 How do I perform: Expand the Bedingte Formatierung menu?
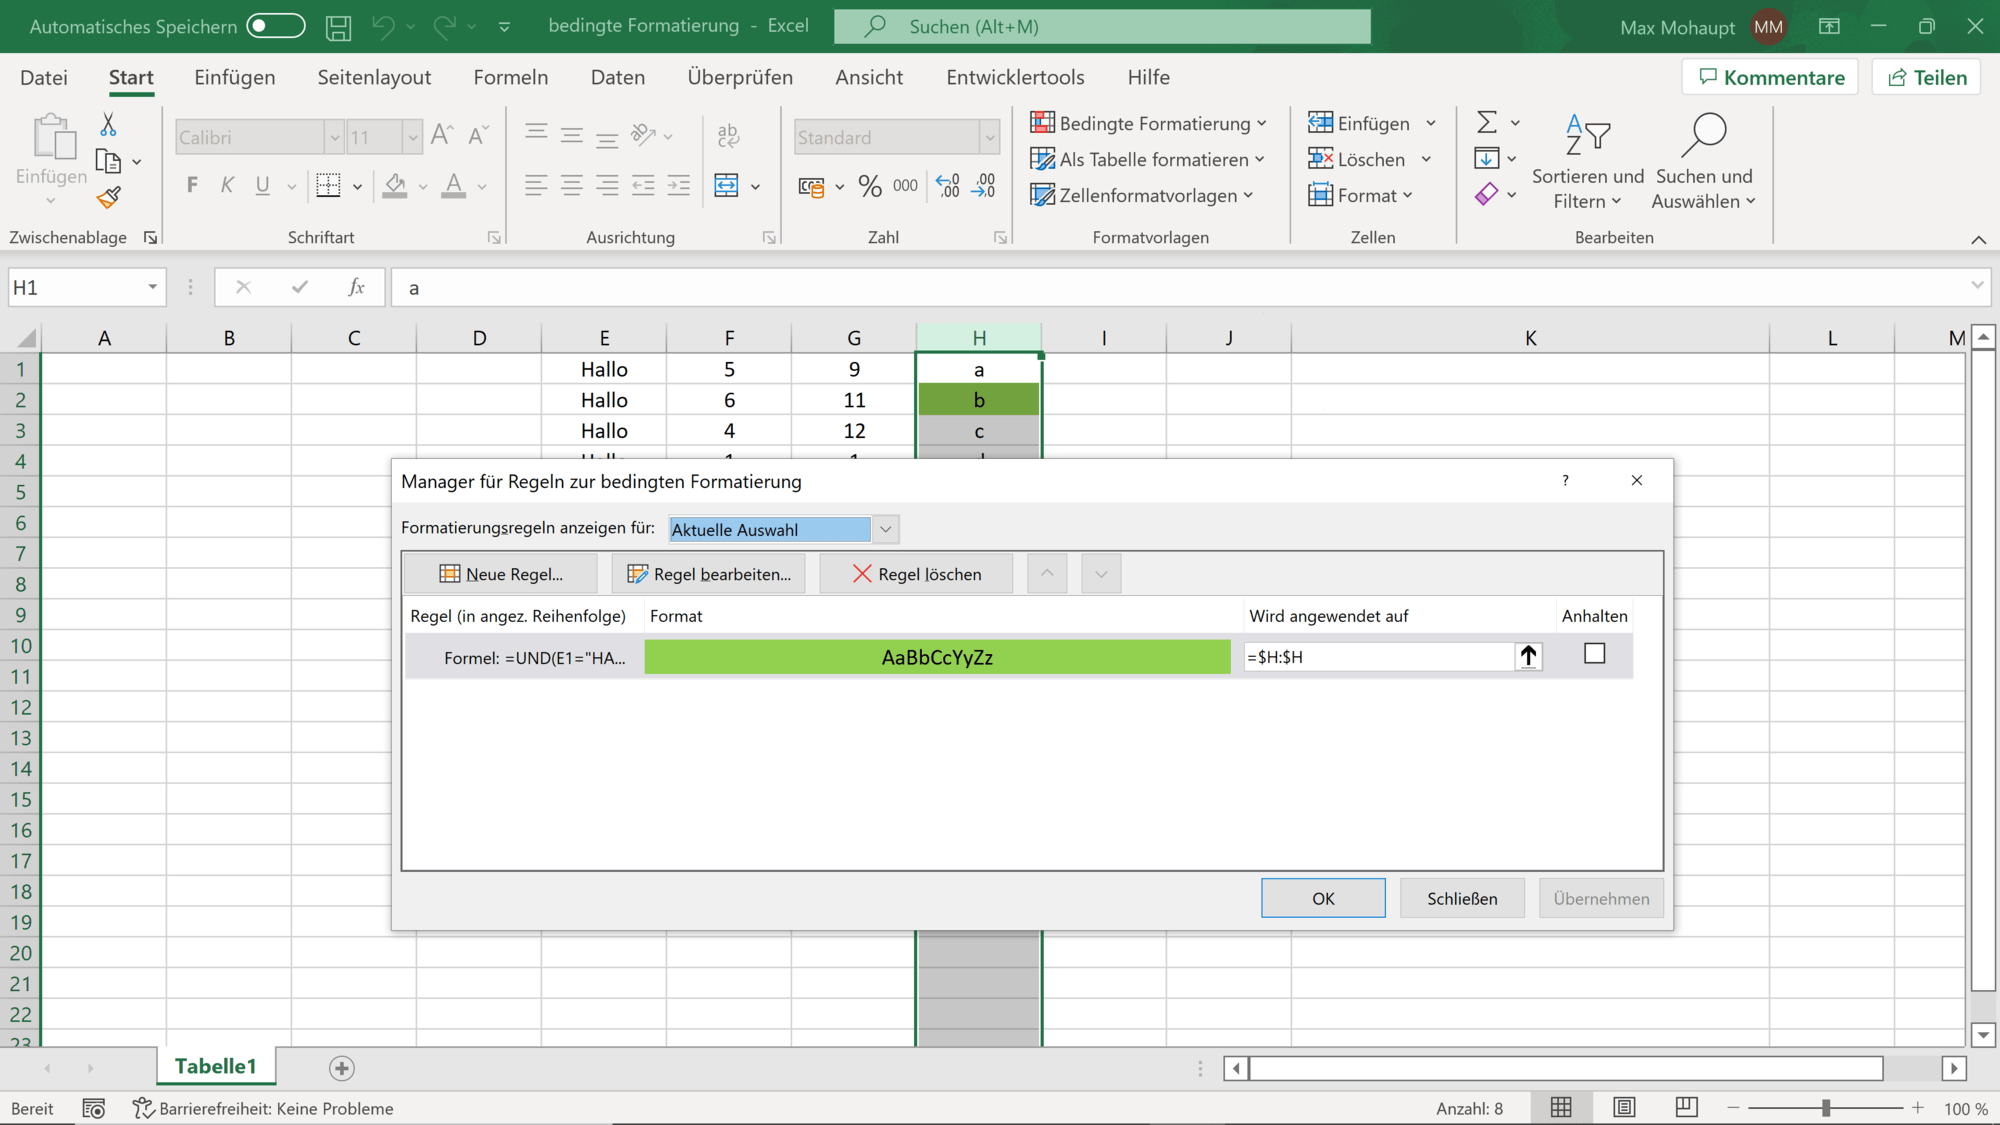point(1149,123)
